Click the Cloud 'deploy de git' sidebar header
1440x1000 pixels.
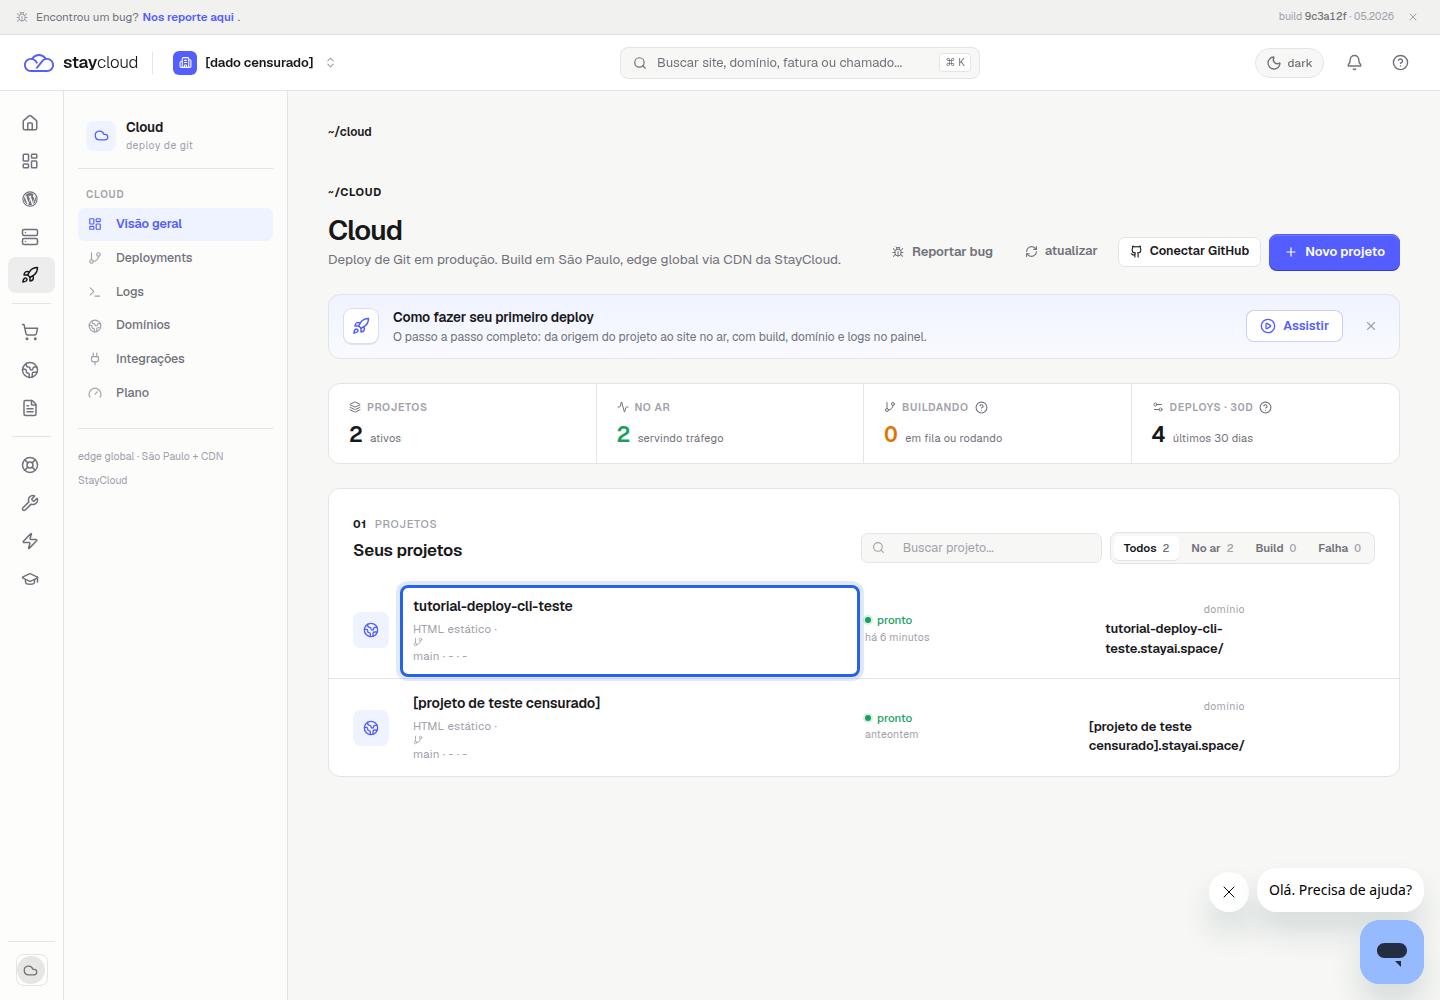[x=175, y=135]
